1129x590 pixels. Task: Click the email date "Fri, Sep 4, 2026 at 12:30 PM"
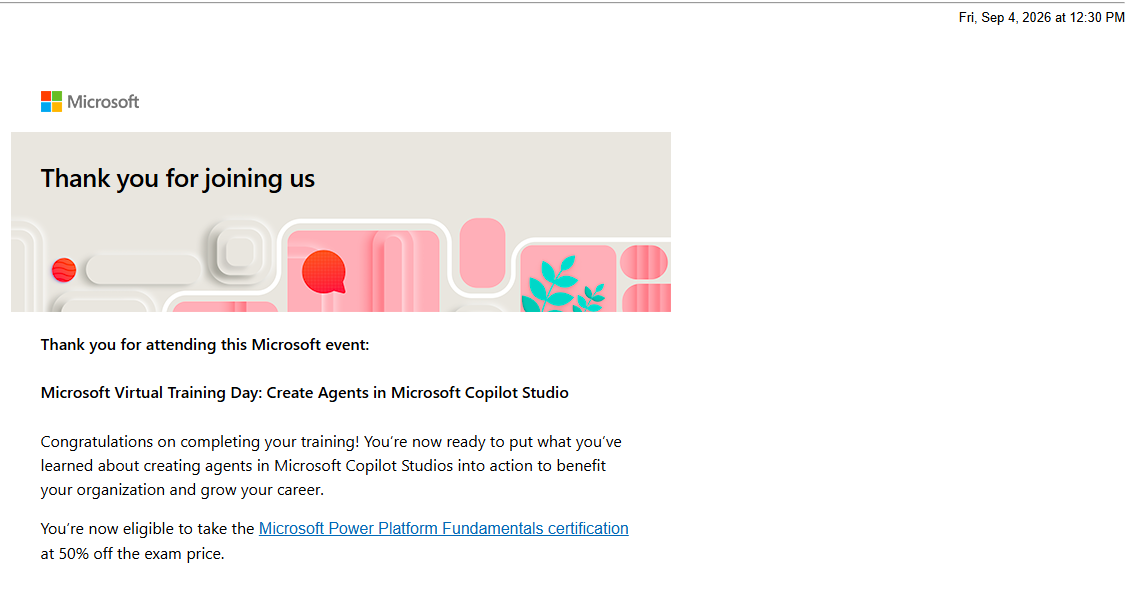point(1041,17)
